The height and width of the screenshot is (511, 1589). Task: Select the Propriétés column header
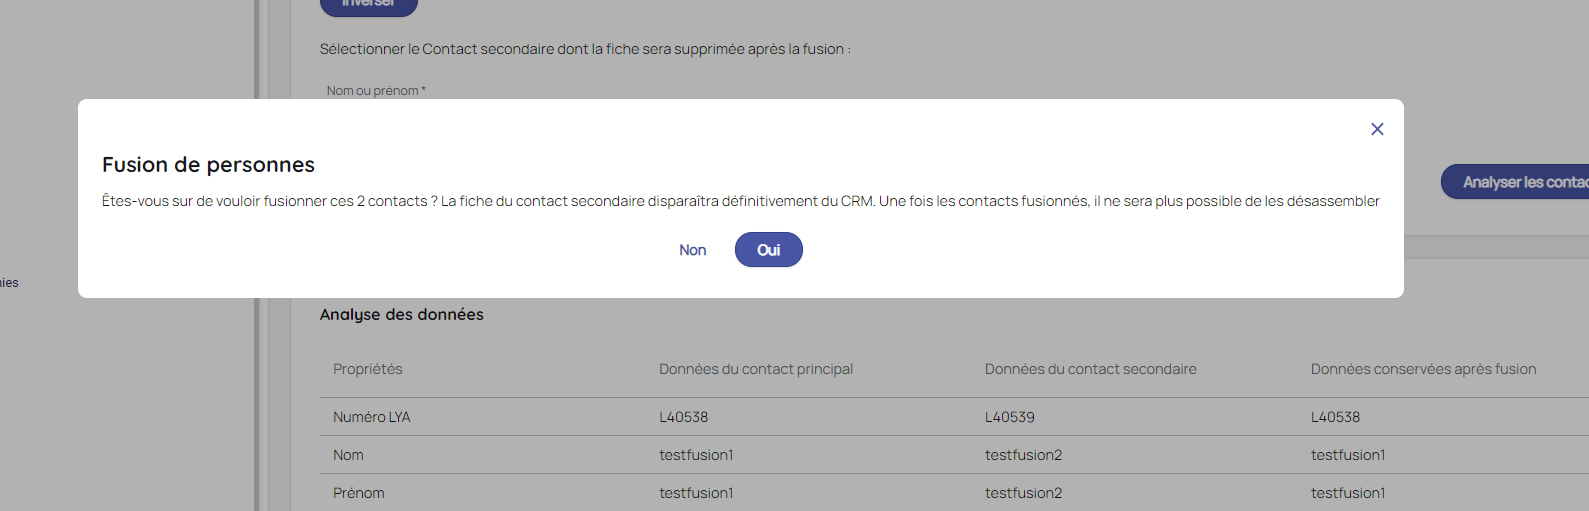tap(367, 369)
